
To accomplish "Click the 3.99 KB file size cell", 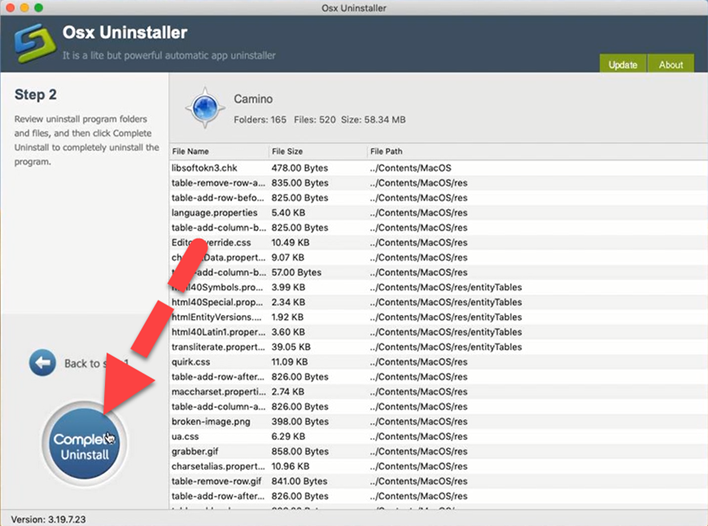I will click(288, 287).
